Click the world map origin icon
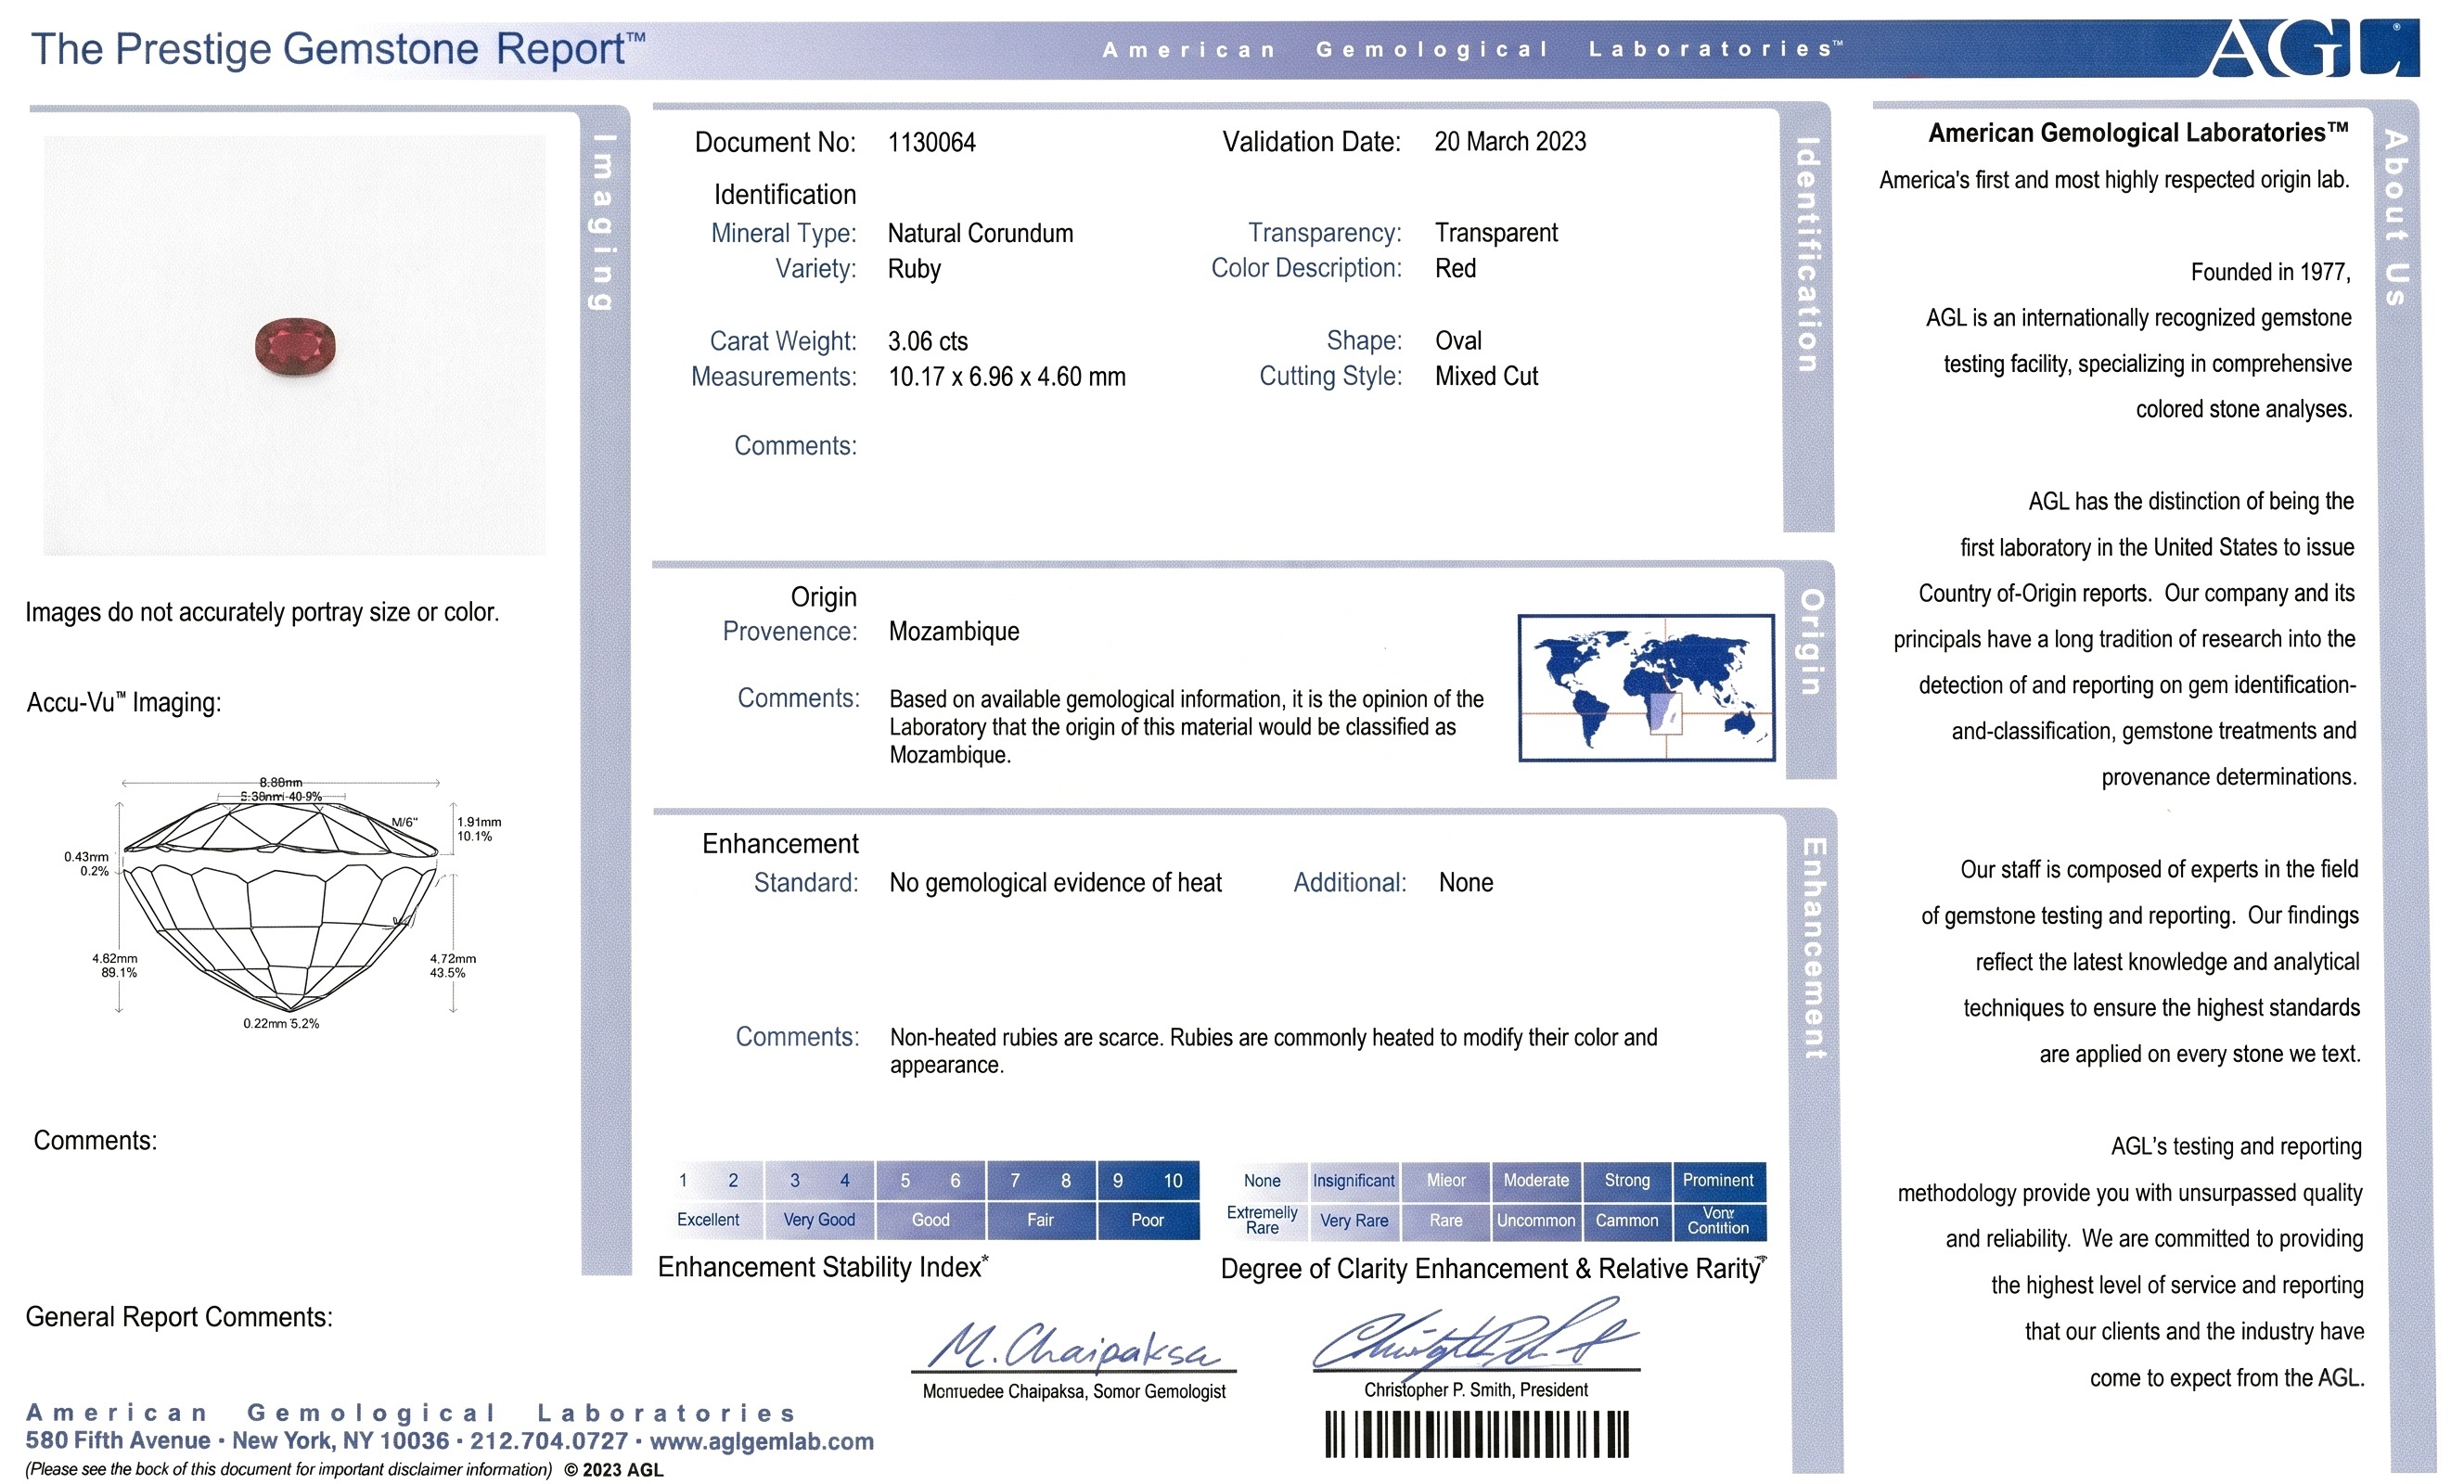The width and height of the screenshot is (2464, 1484). point(1645,688)
